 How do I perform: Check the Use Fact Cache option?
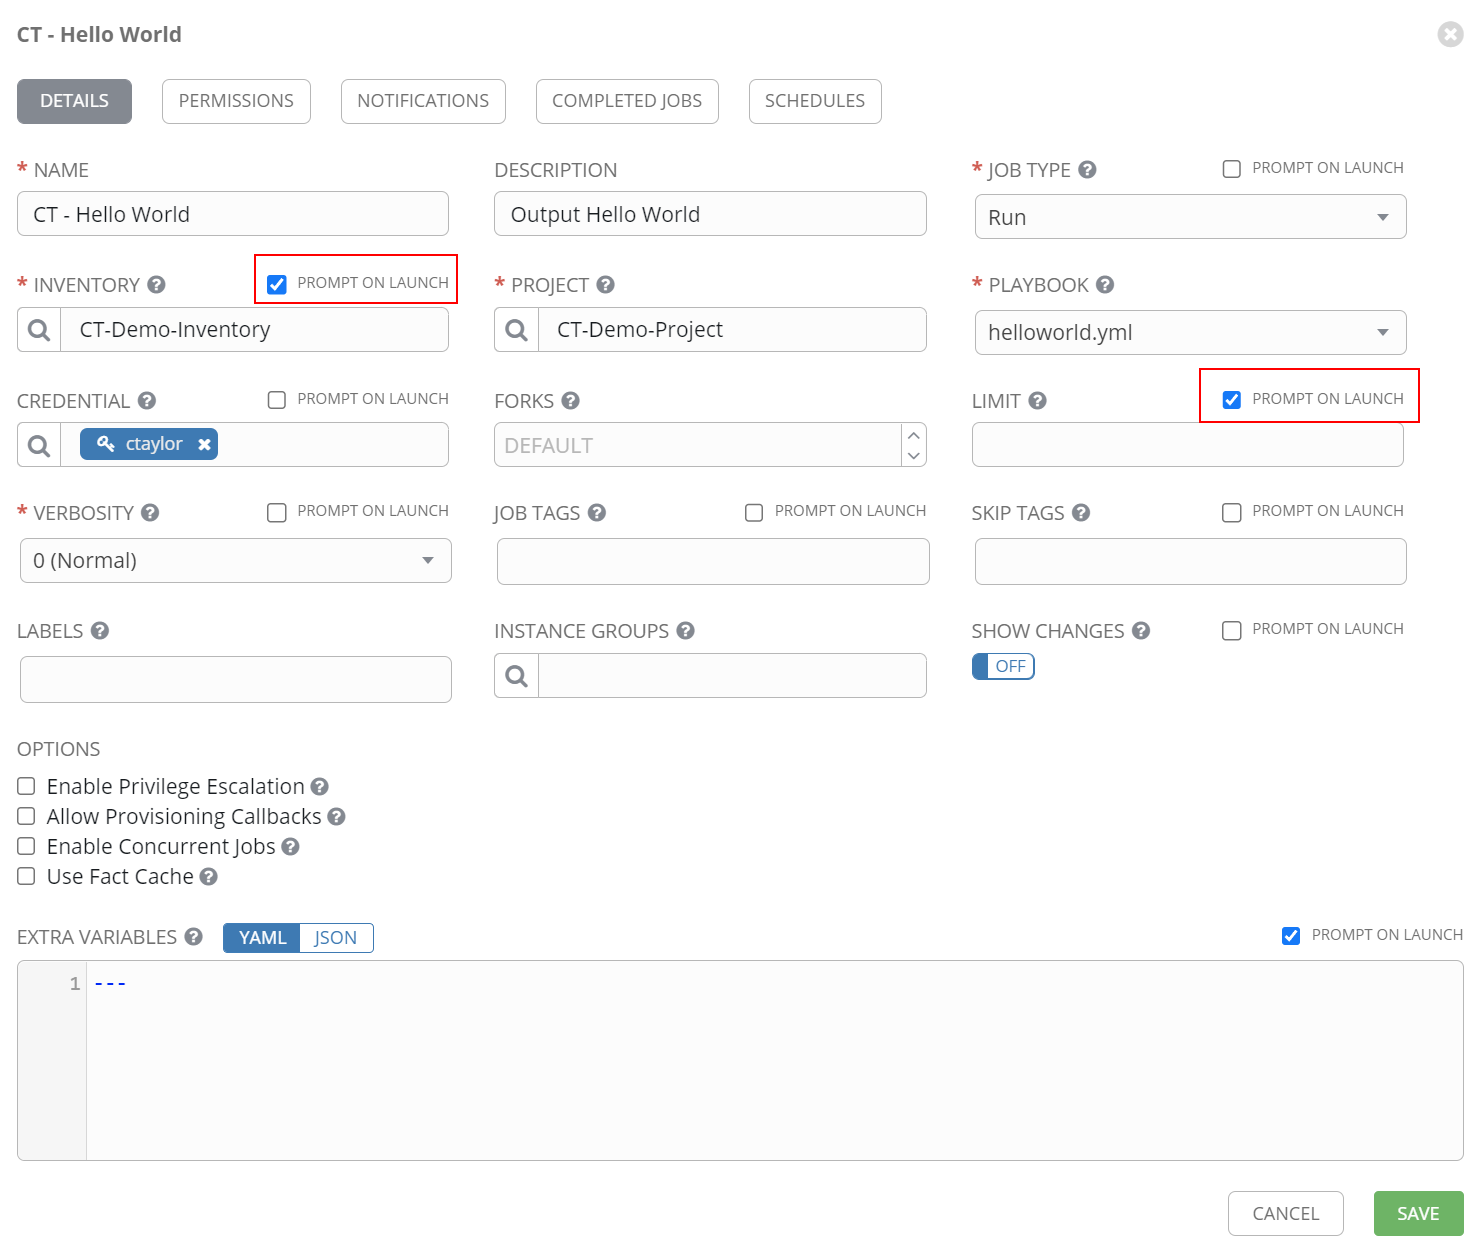(26, 877)
